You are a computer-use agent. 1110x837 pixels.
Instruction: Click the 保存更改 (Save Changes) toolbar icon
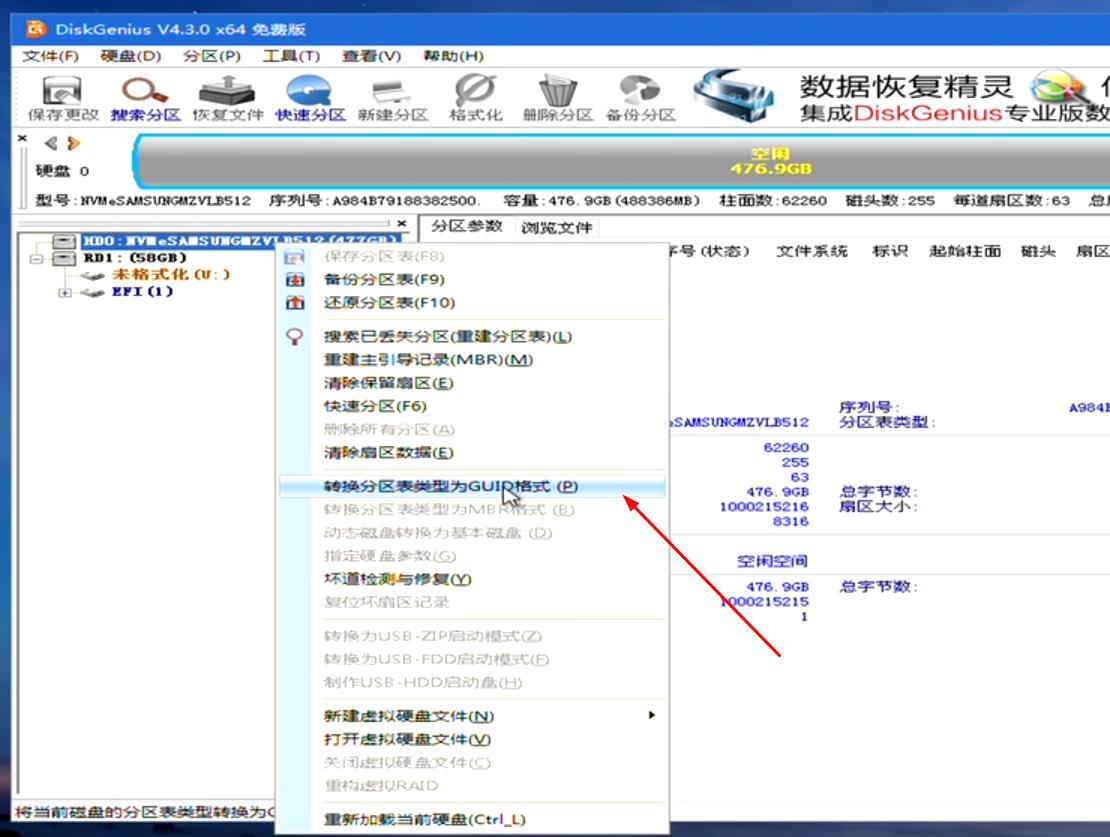pos(63,92)
